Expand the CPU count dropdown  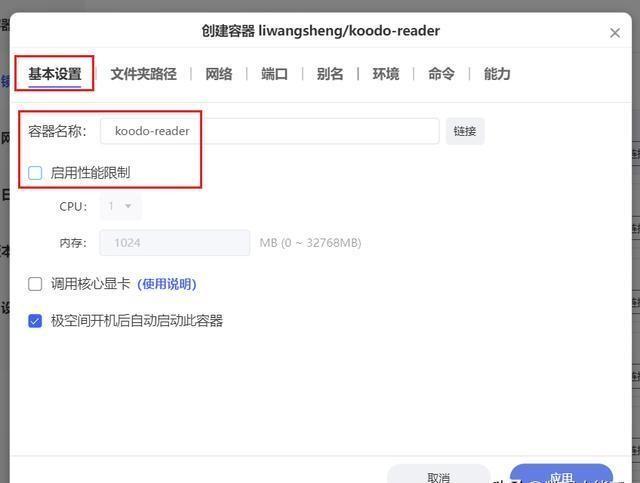[x=120, y=207]
